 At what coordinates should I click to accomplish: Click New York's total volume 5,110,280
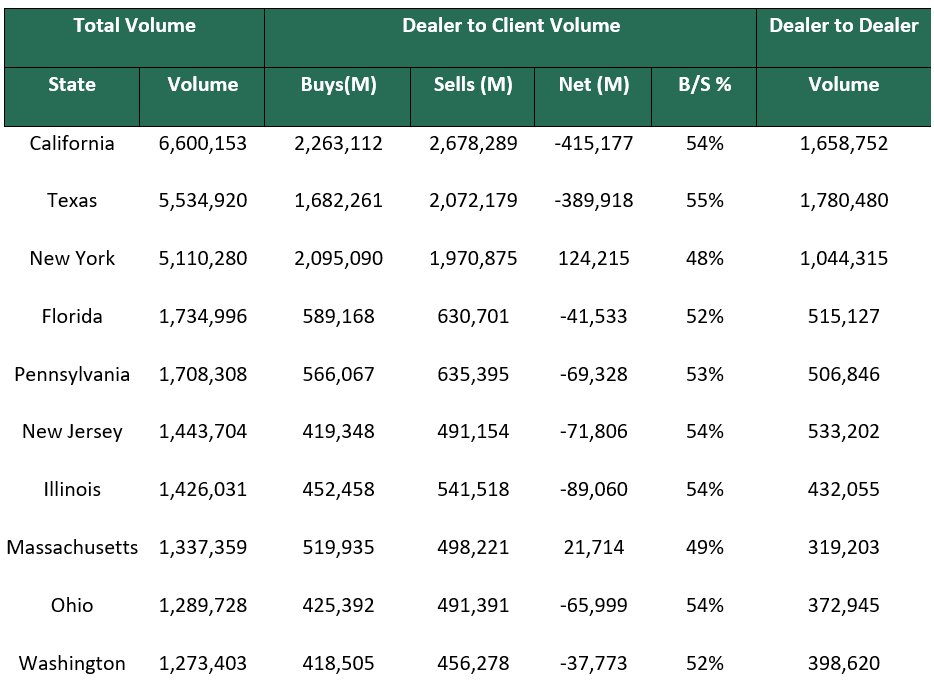(x=203, y=259)
